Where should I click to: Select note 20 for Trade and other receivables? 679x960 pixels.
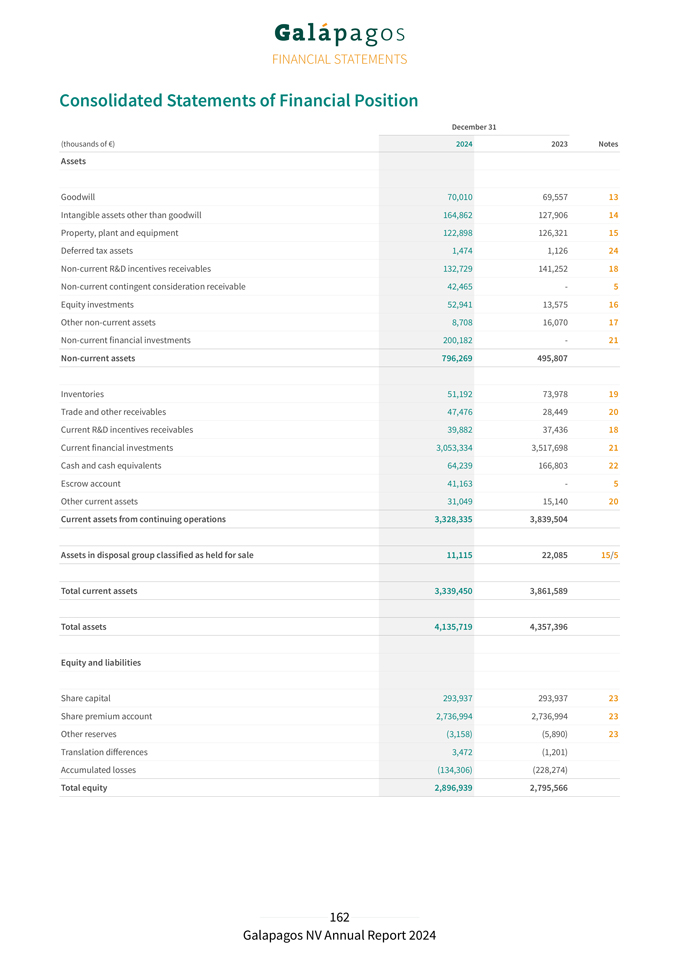613,412
